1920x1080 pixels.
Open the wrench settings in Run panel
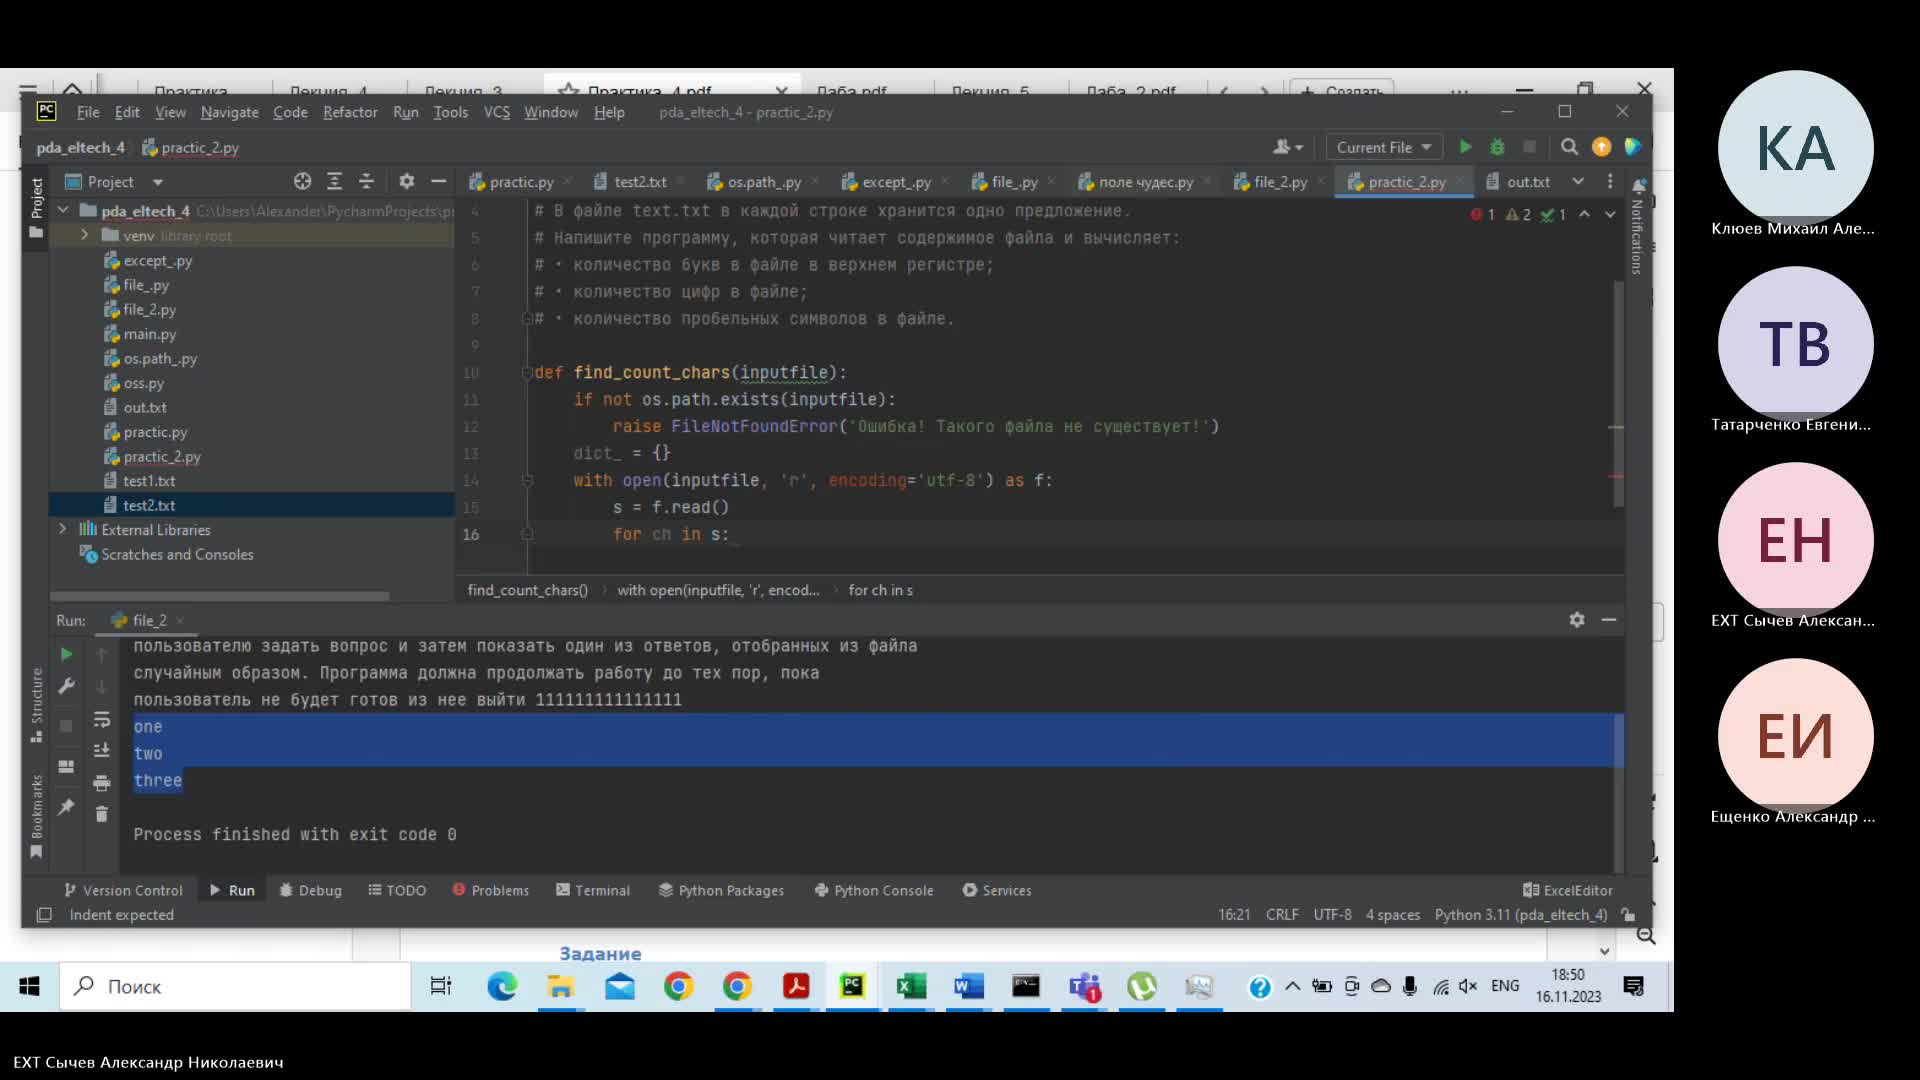66,686
